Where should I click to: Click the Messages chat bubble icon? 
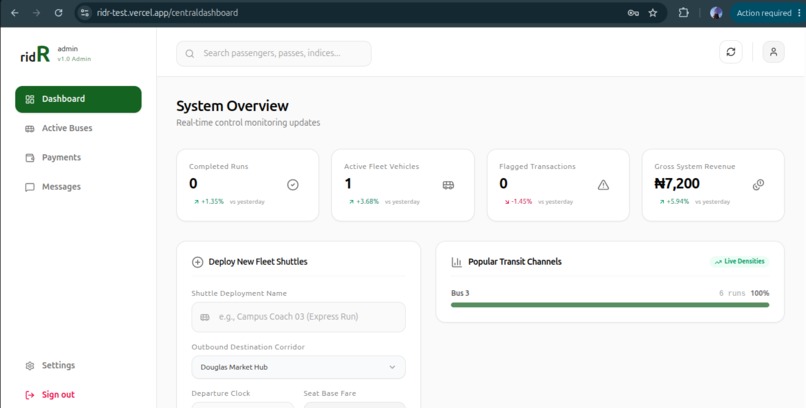pos(30,187)
